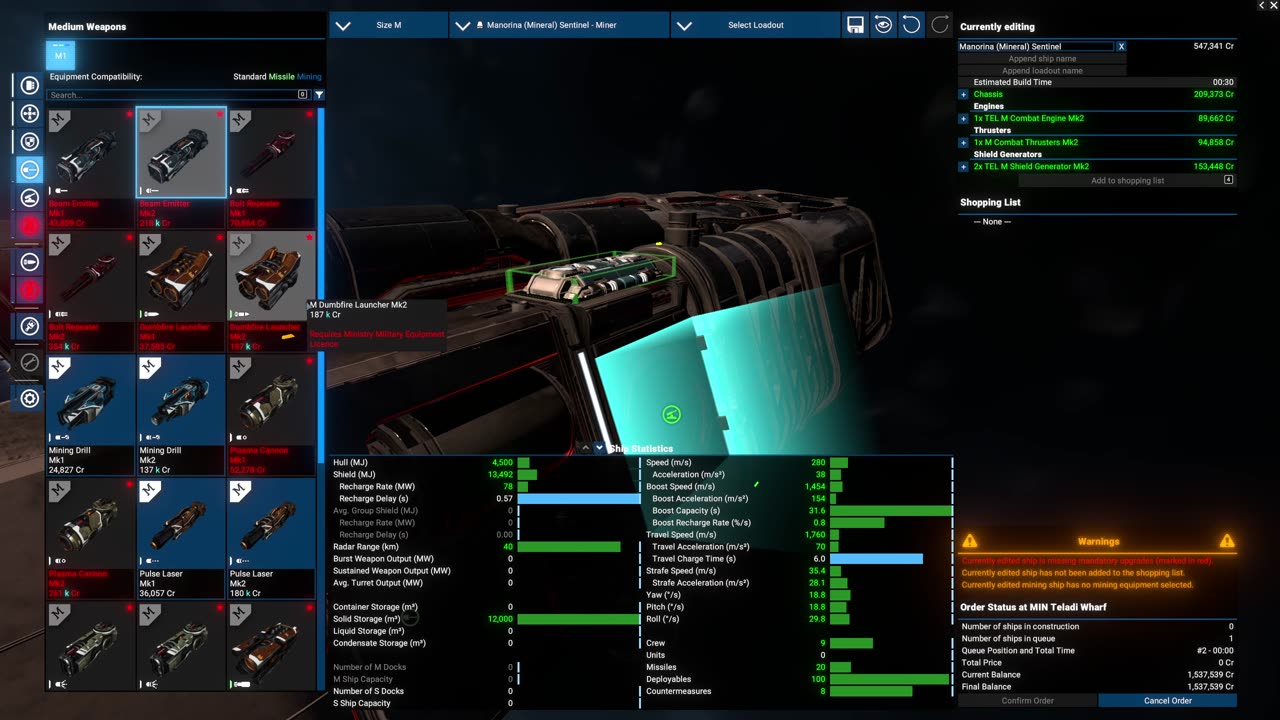Open the Engines category in the left sidebar
The width and height of the screenshot is (1280, 720).
pyautogui.click(x=30, y=86)
